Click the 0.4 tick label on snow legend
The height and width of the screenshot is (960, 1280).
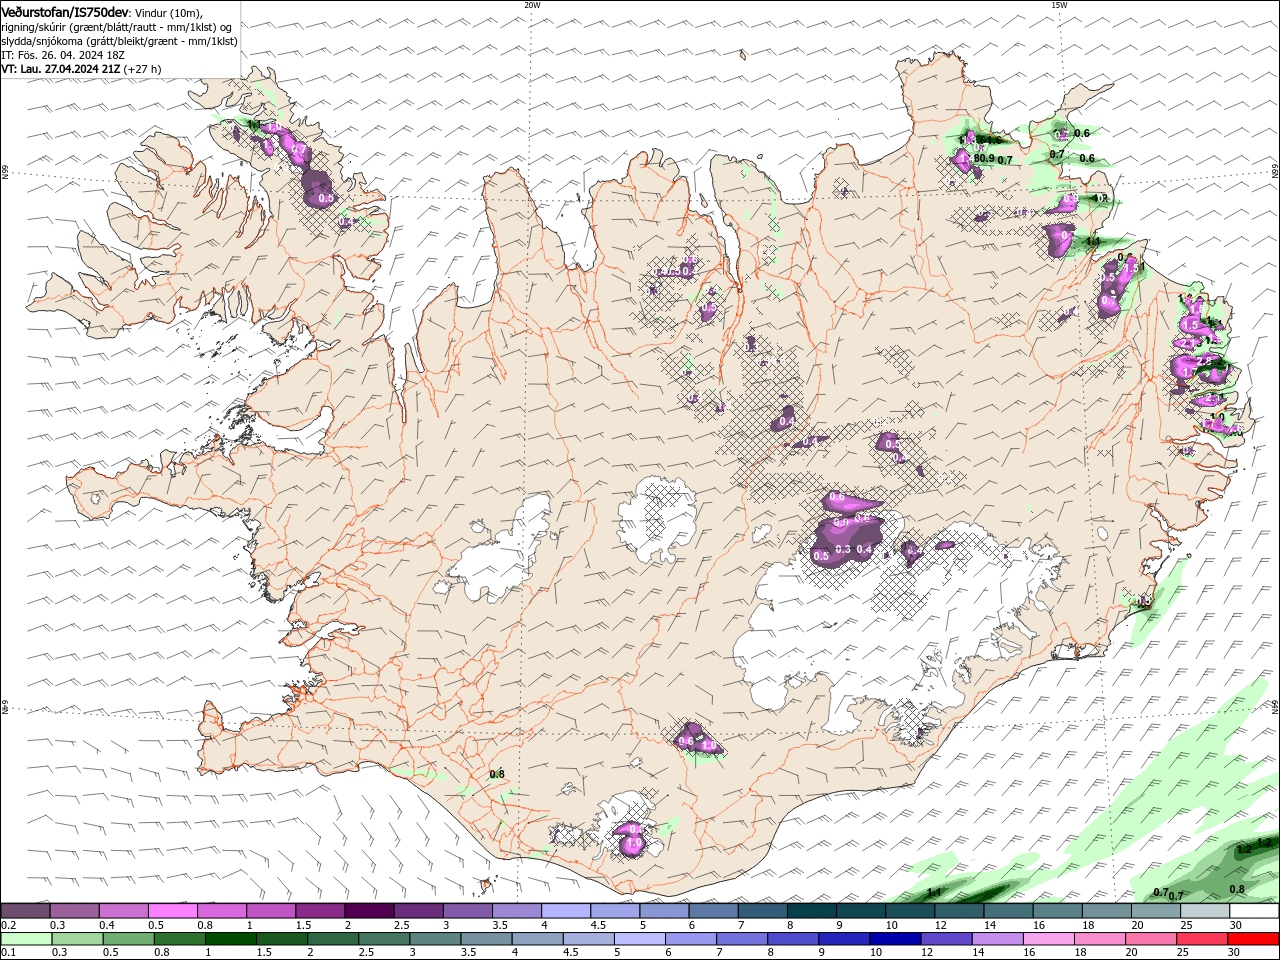pyautogui.click(x=107, y=925)
